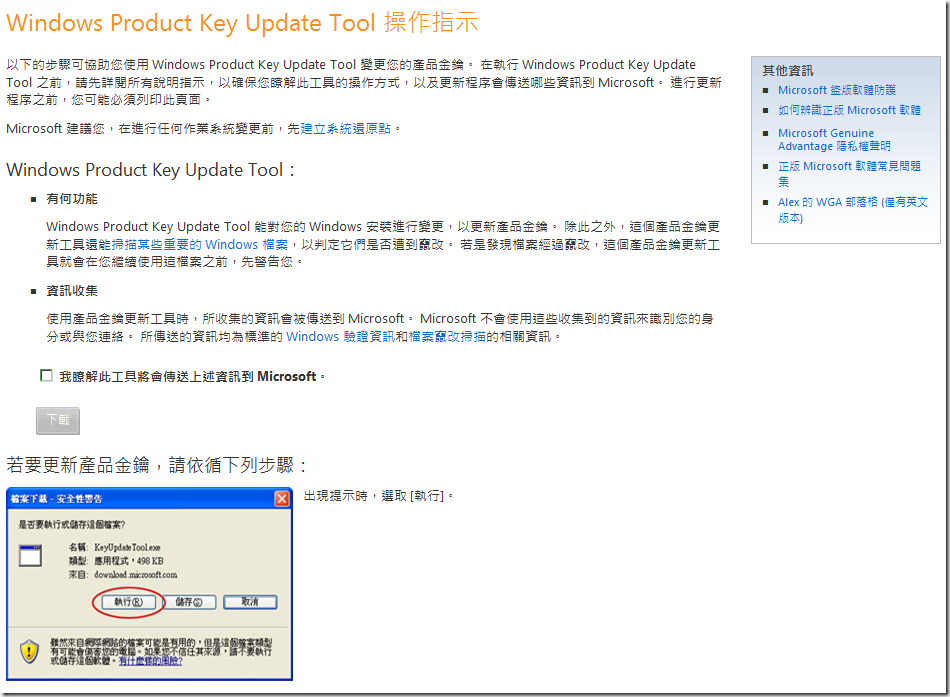Open Microsoft Genuine Advantage 隱私權聲明 link
Image resolution: width=950 pixels, height=697 pixels.
tap(834, 139)
